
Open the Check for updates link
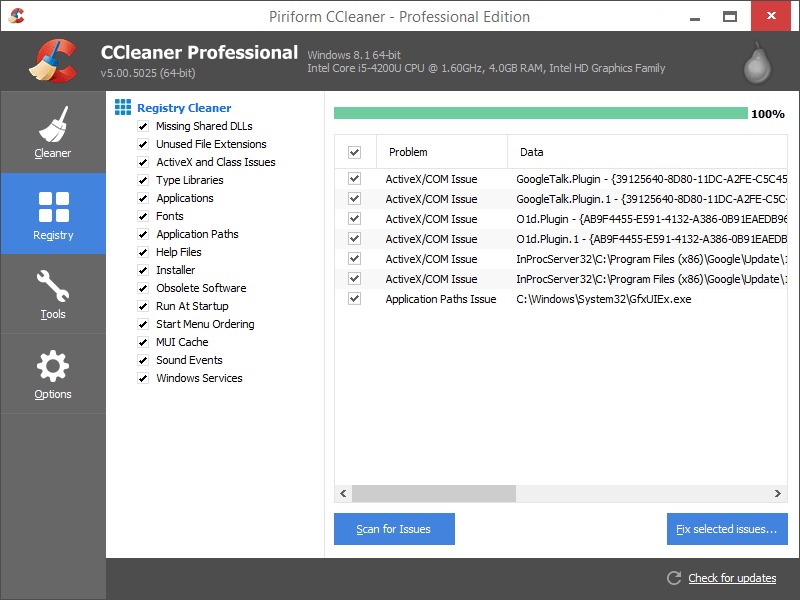[732, 578]
